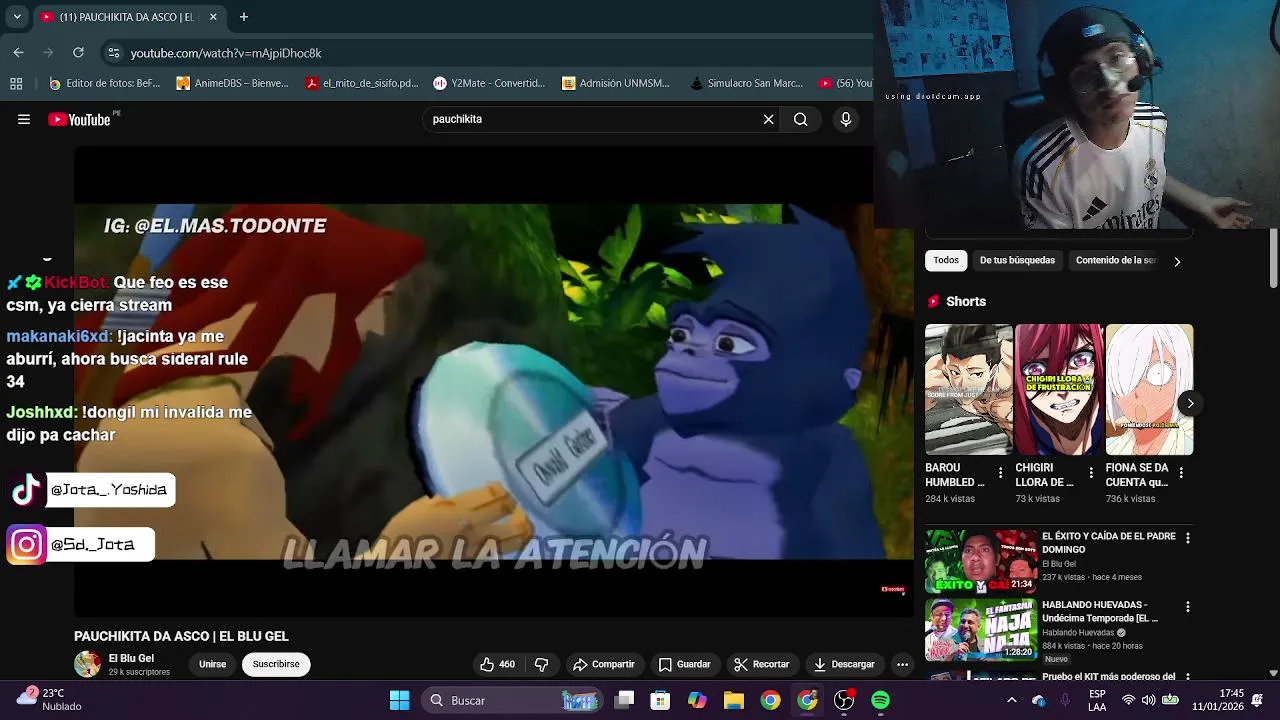This screenshot has height=720, width=1280.
Task: Start voice search with microphone icon
Action: click(x=846, y=119)
